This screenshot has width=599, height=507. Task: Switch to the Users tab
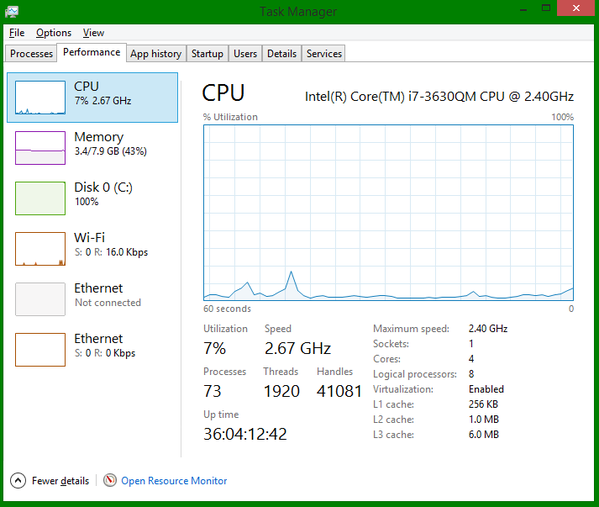pos(245,53)
